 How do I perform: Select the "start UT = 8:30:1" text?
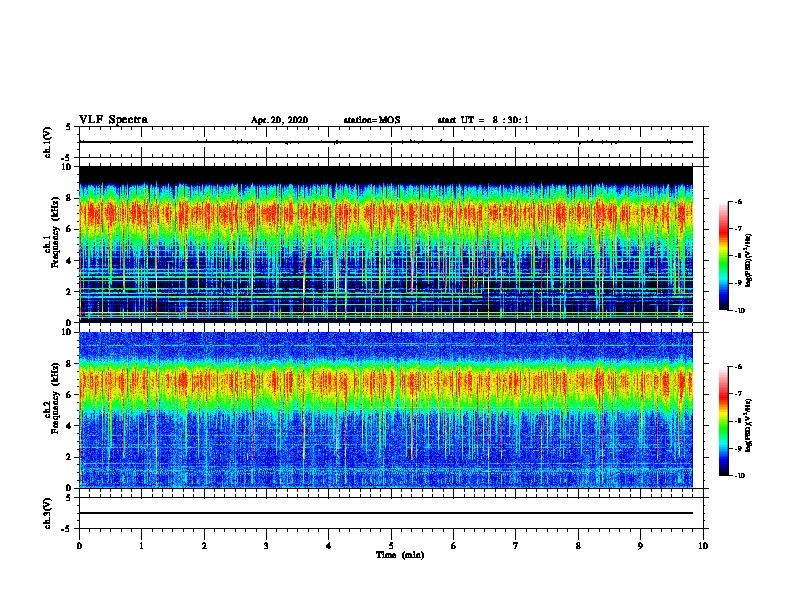(483, 120)
